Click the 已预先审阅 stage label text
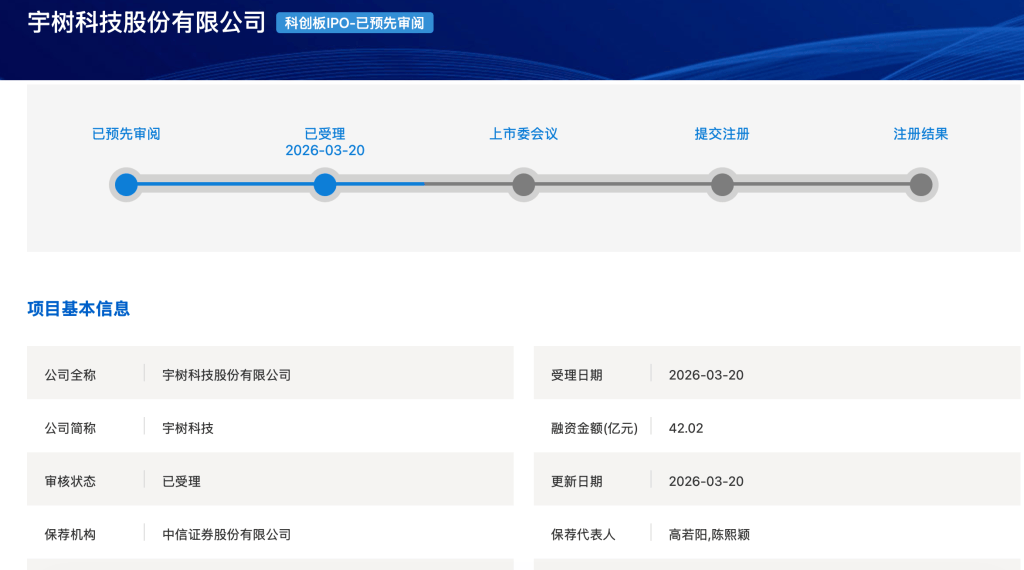 click(126, 134)
